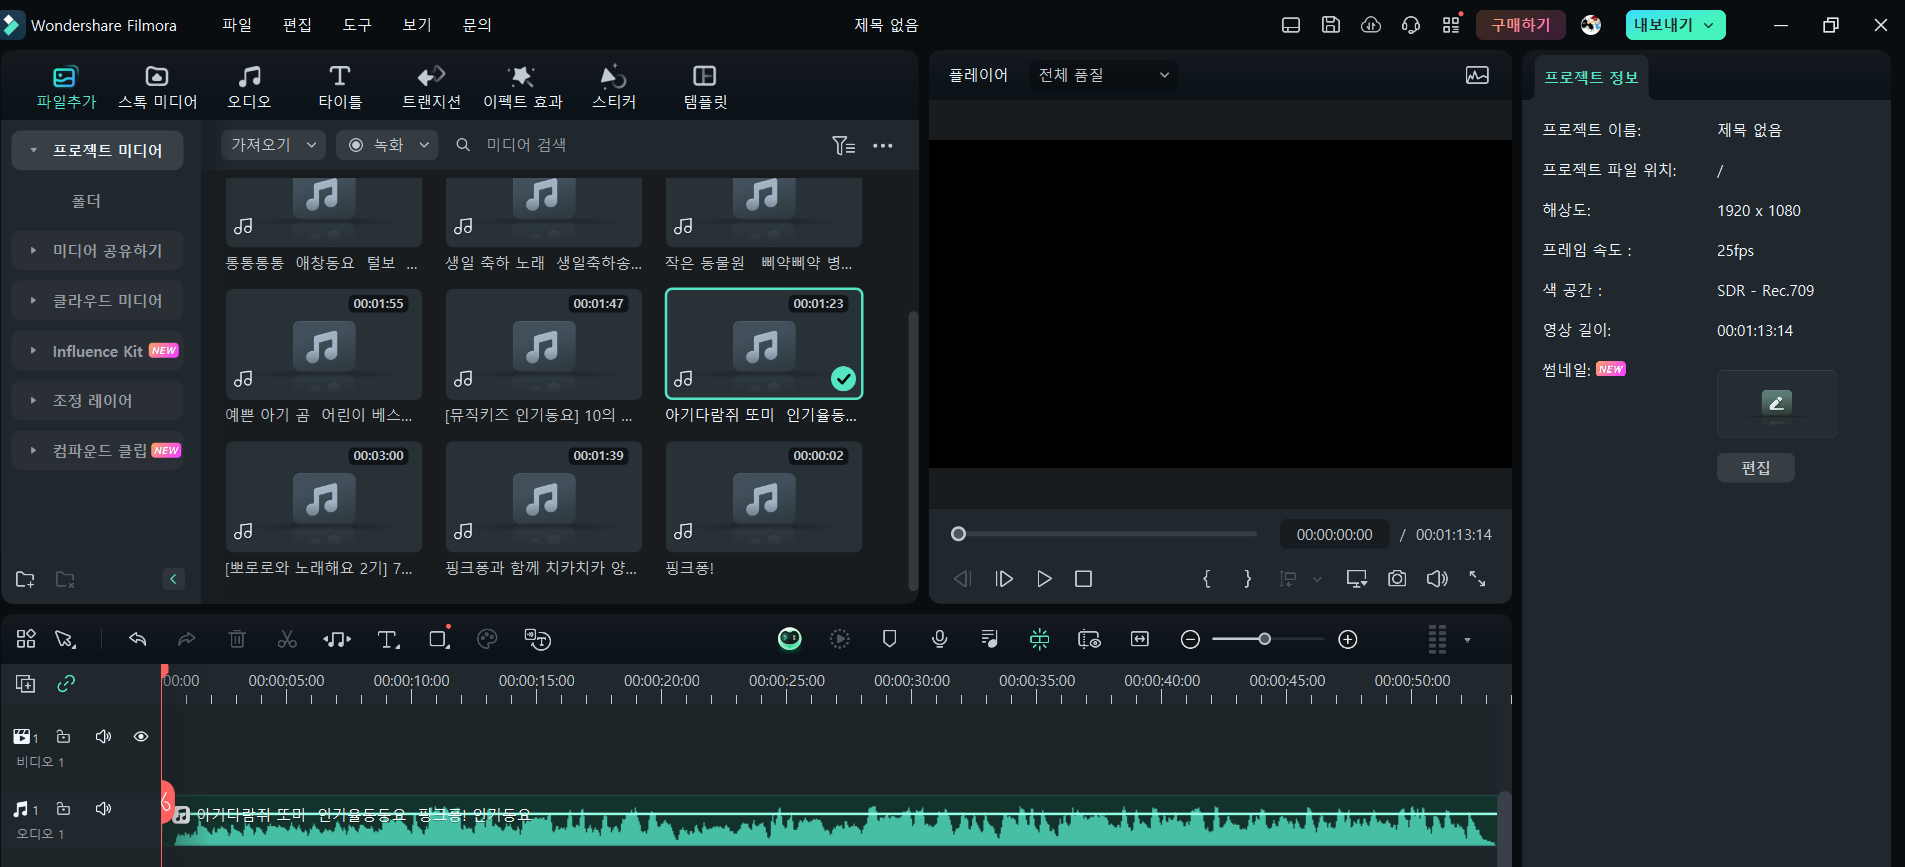
Task: Take a snapshot with the camera icon
Action: (1397, 579)
